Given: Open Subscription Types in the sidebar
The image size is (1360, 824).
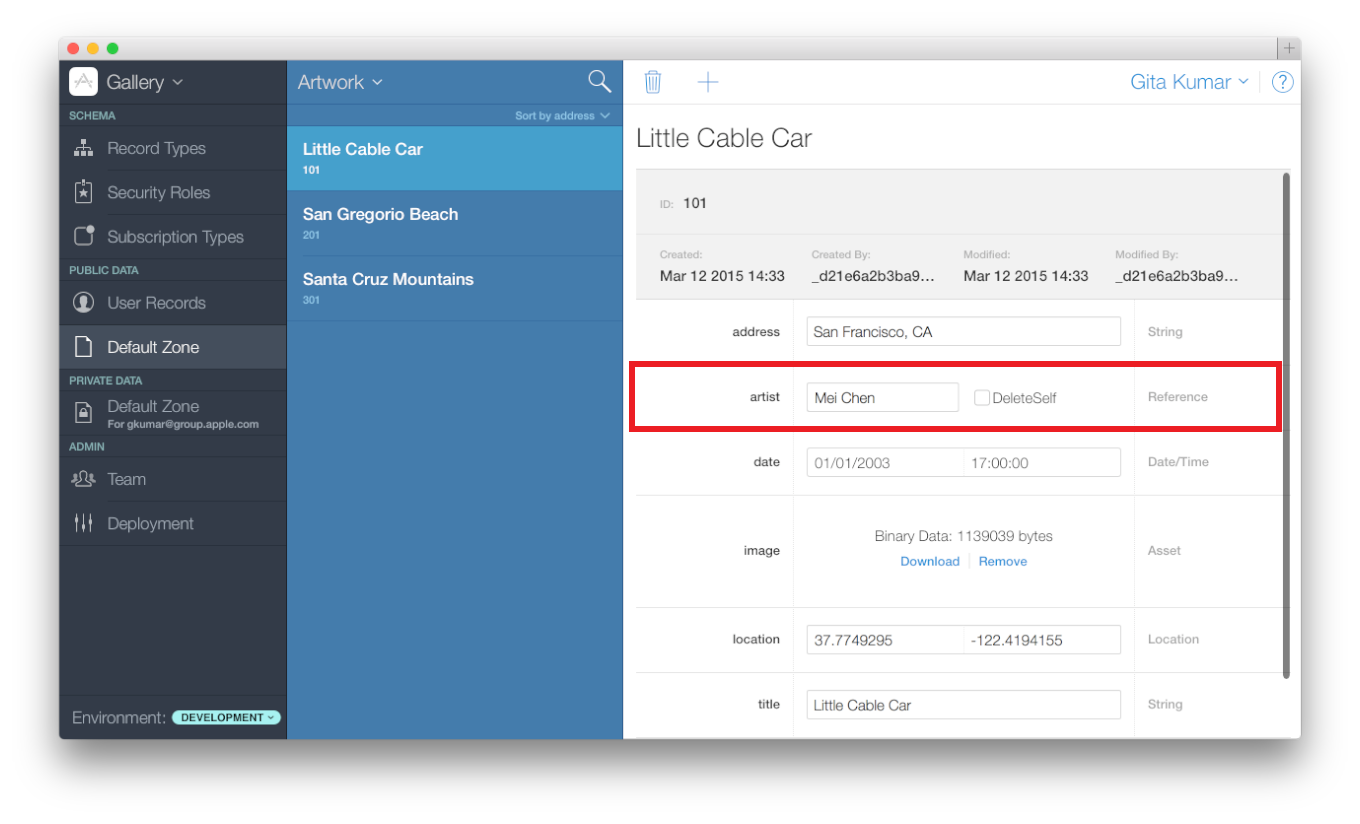Looking at the screenshot, I should (175, 237).
